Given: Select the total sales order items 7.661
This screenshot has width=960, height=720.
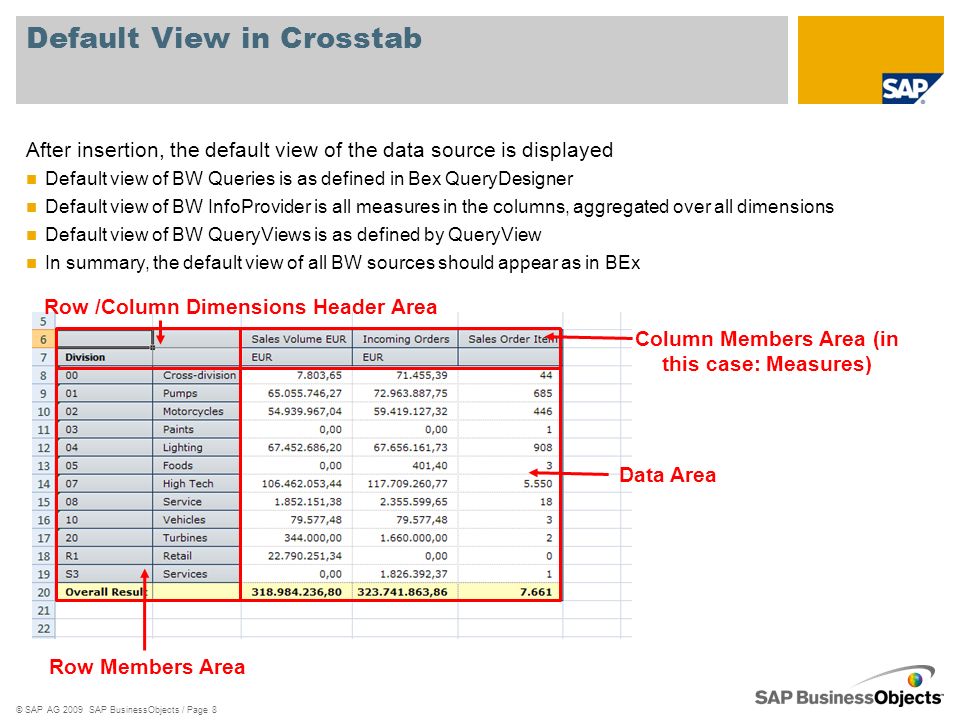Looking at the screenshot, I should point(510,592).
